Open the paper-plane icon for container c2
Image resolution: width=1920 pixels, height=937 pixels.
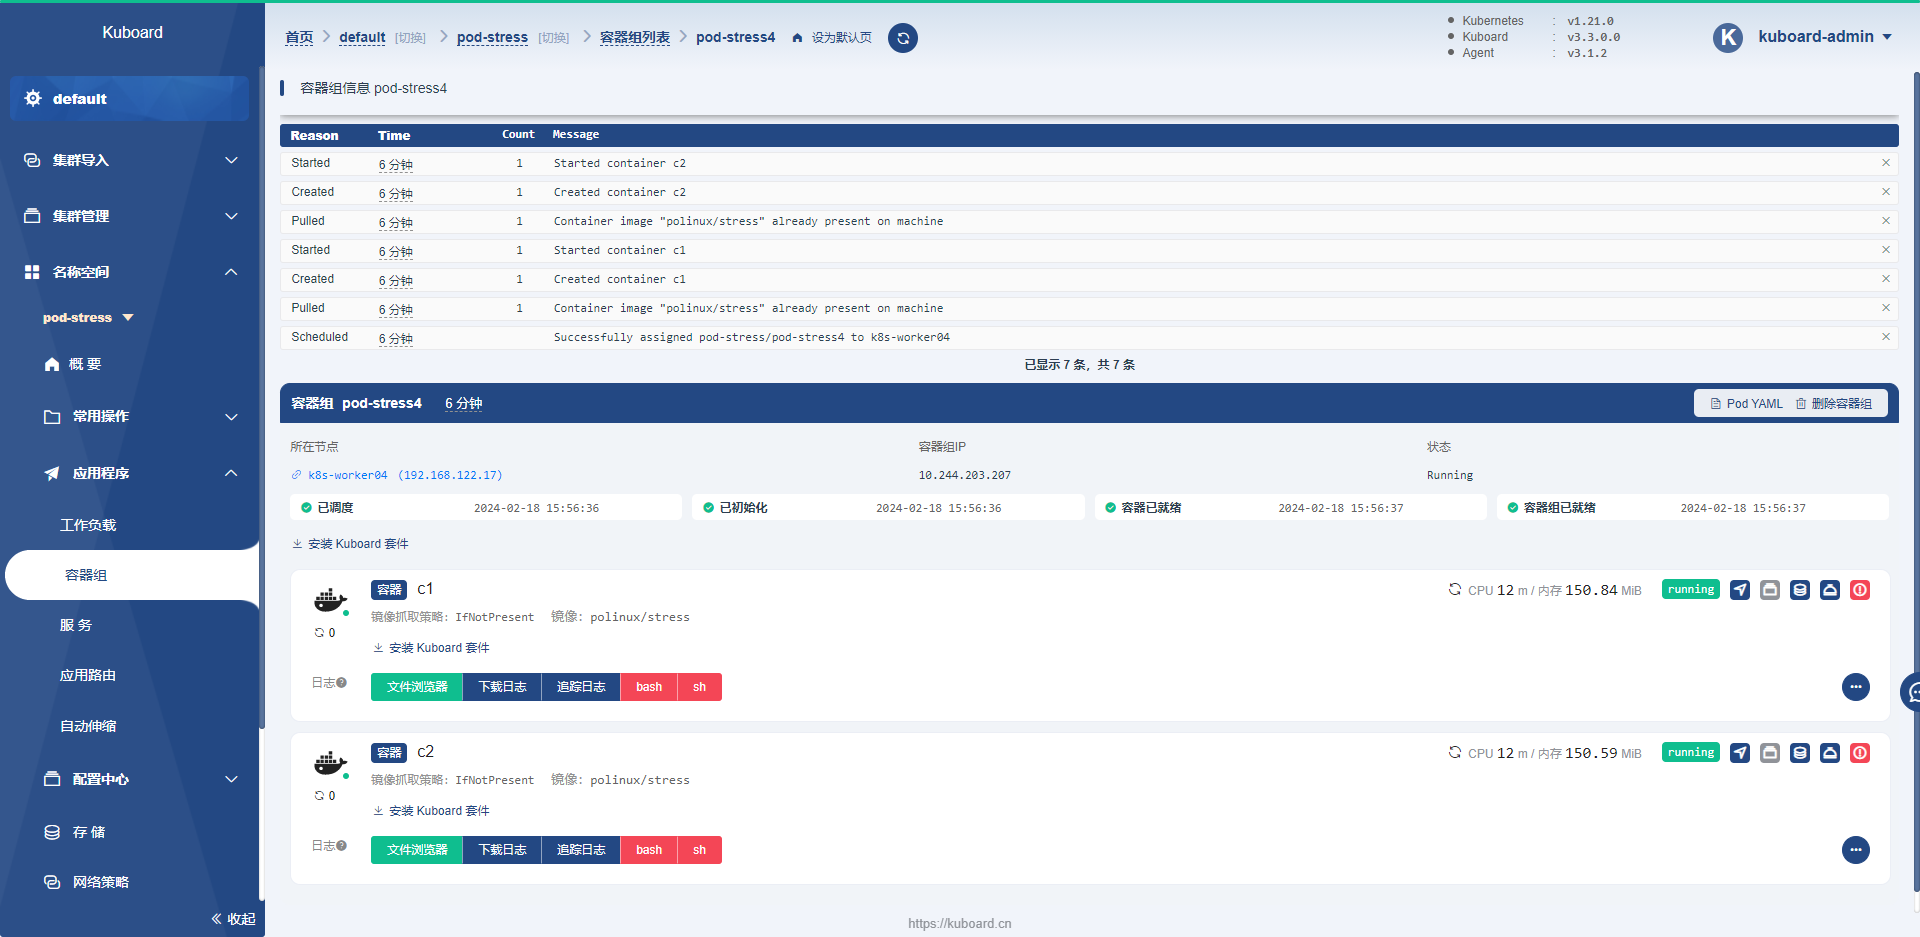pos(1740,753)
